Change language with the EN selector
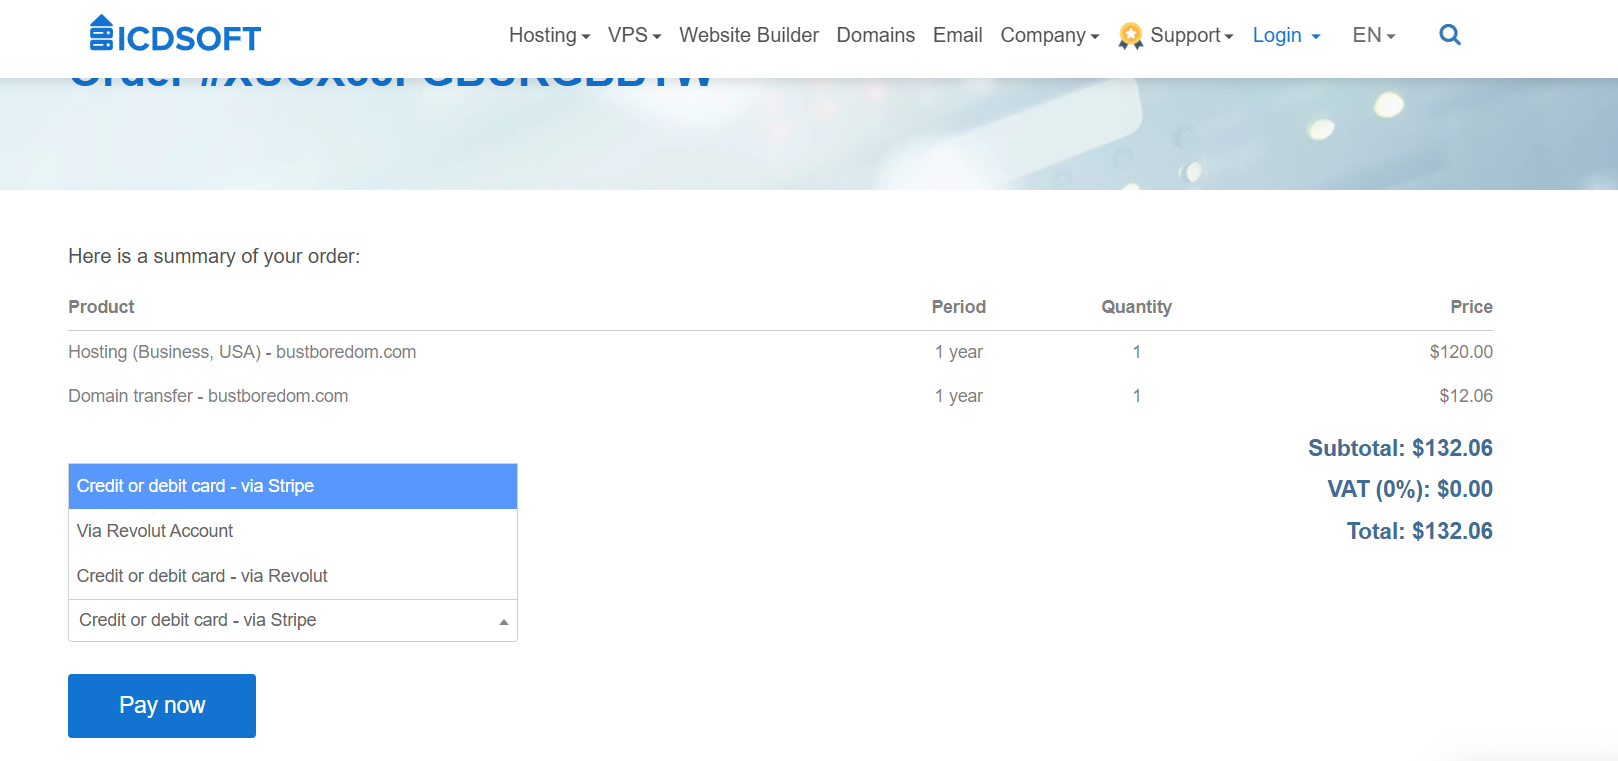This screenshot has width=1618, height=761. [x=1373, y=35]
